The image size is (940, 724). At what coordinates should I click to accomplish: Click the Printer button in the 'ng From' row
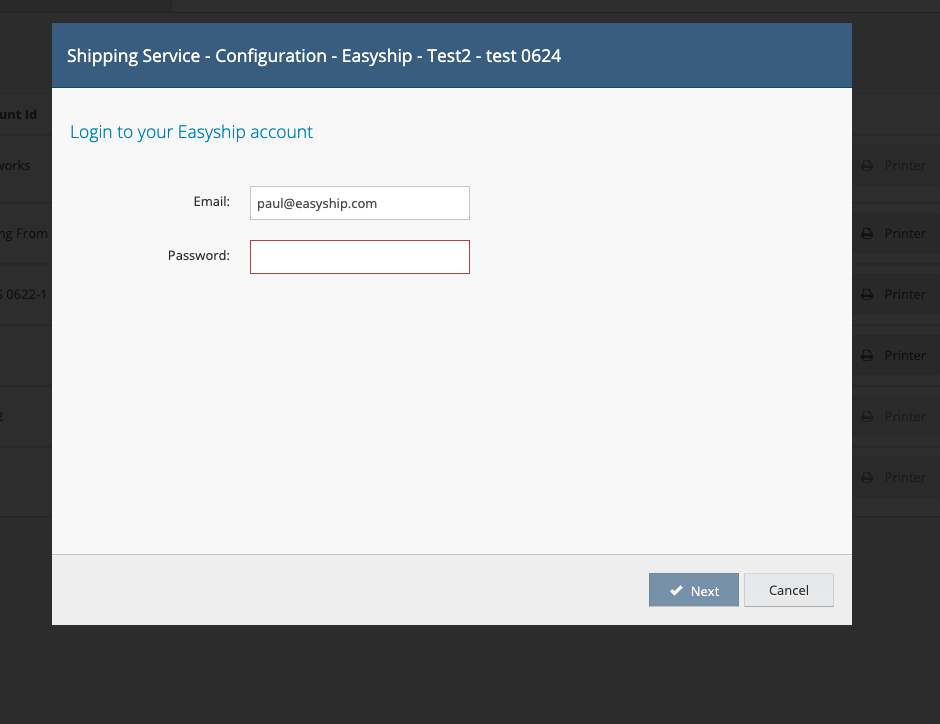(896, 234)
